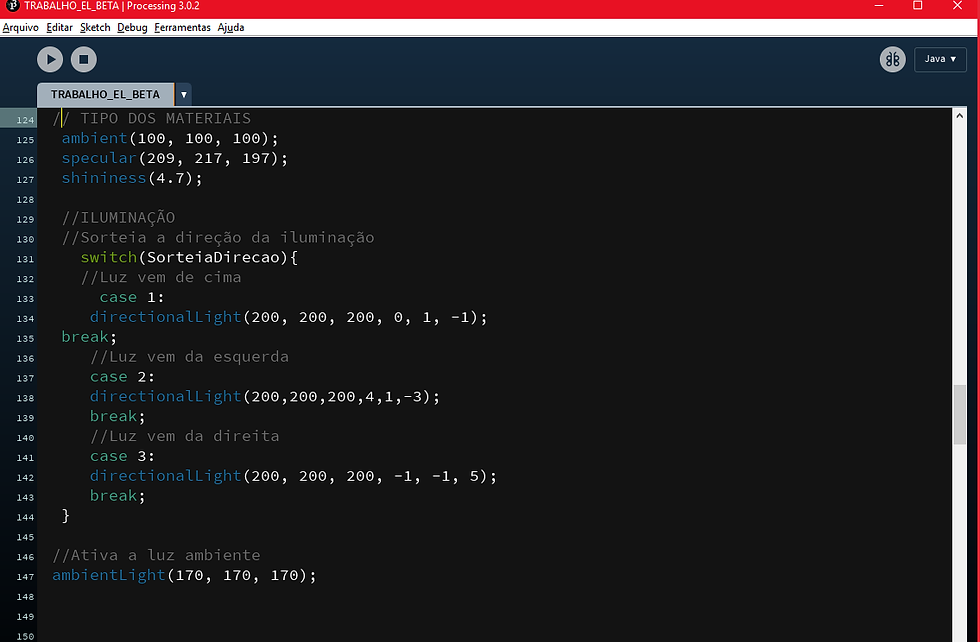980x642 pixels.
Task: Maximize the Processing window
Action: [918, 6]
